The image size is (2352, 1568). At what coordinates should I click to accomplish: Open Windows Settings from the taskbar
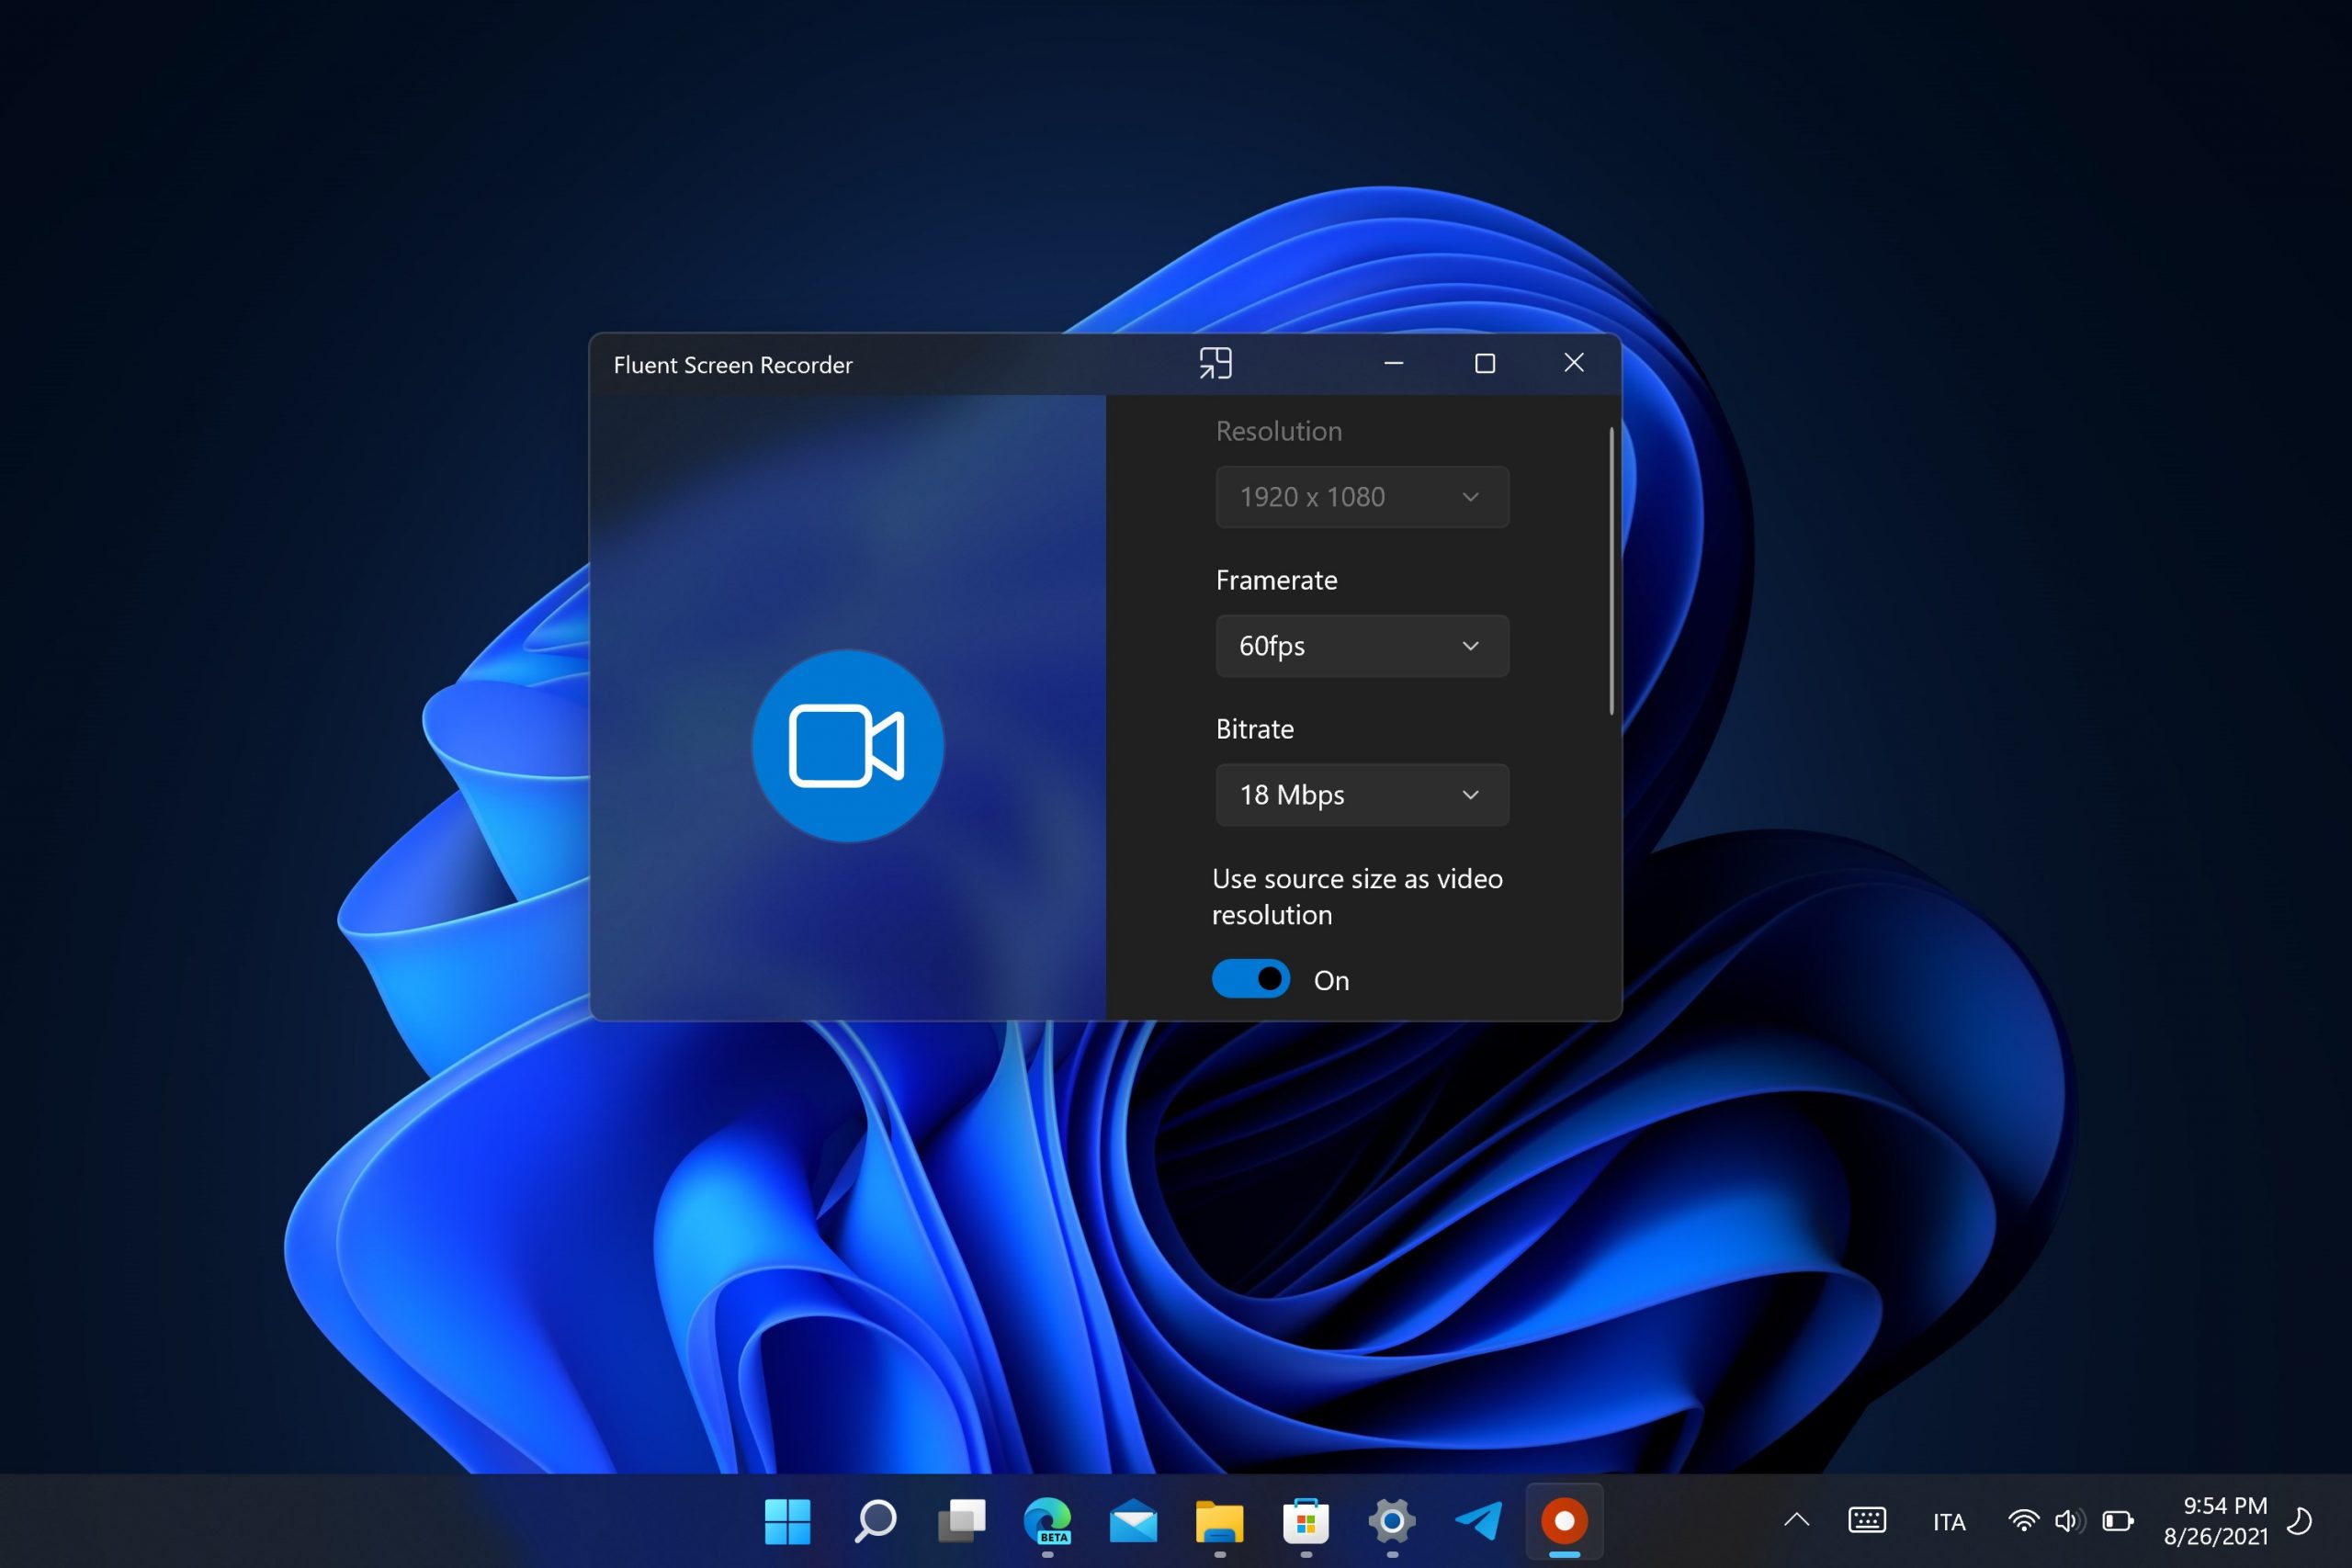(x=1392, y=1522)
